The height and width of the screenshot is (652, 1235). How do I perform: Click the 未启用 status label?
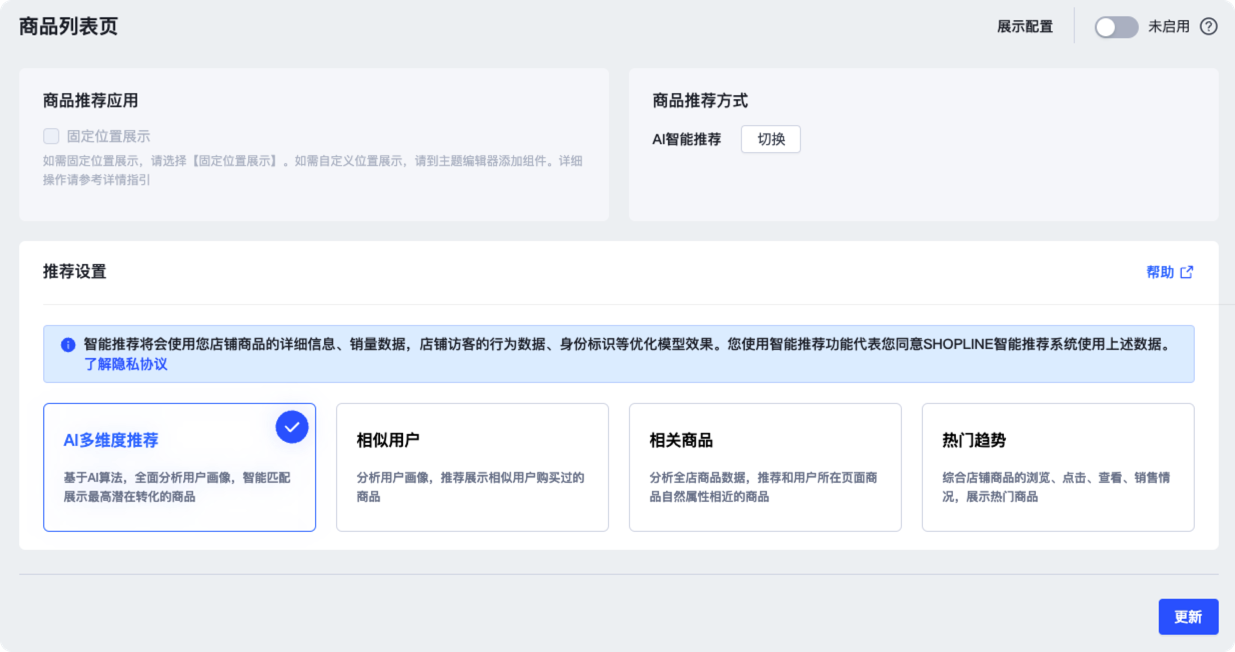1168,27
